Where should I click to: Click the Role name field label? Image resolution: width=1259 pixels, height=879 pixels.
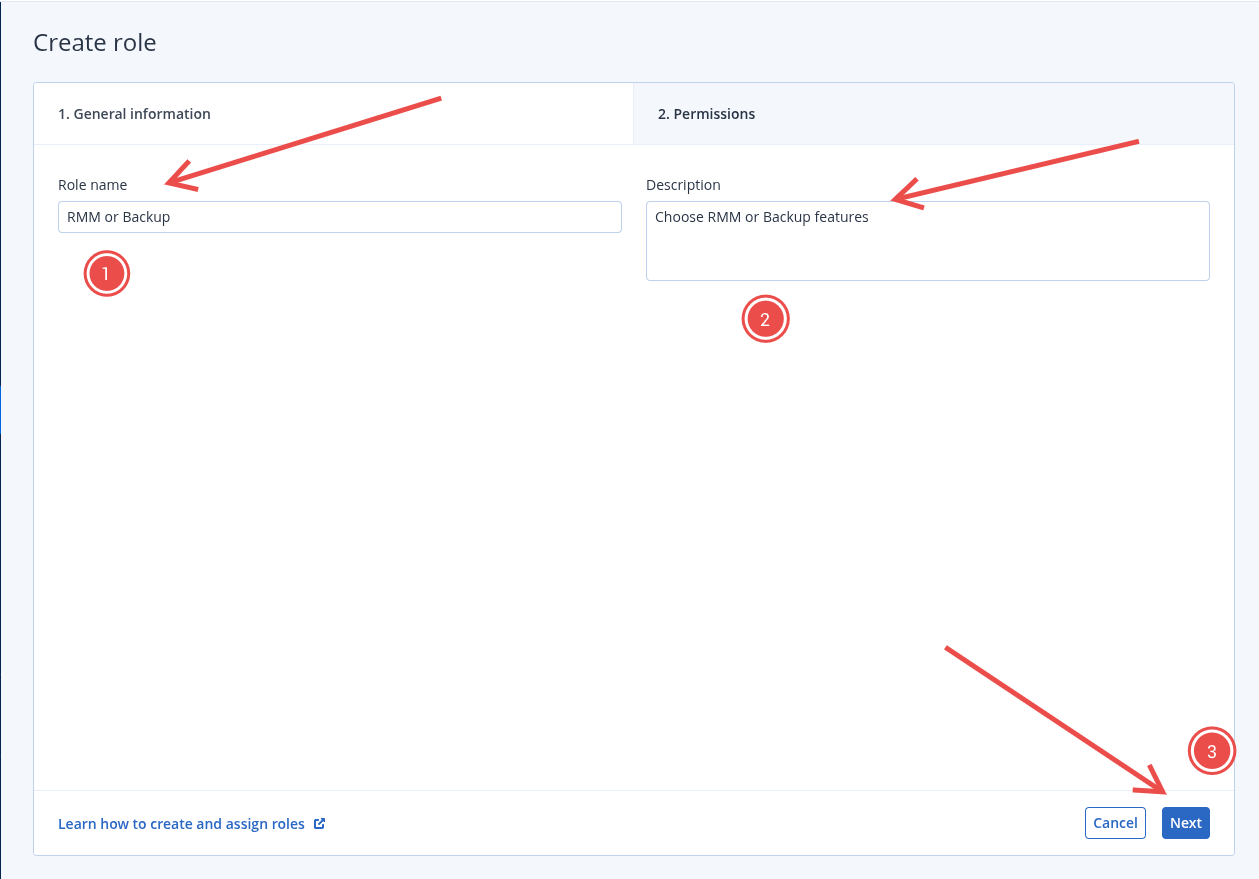coord(92,185)
